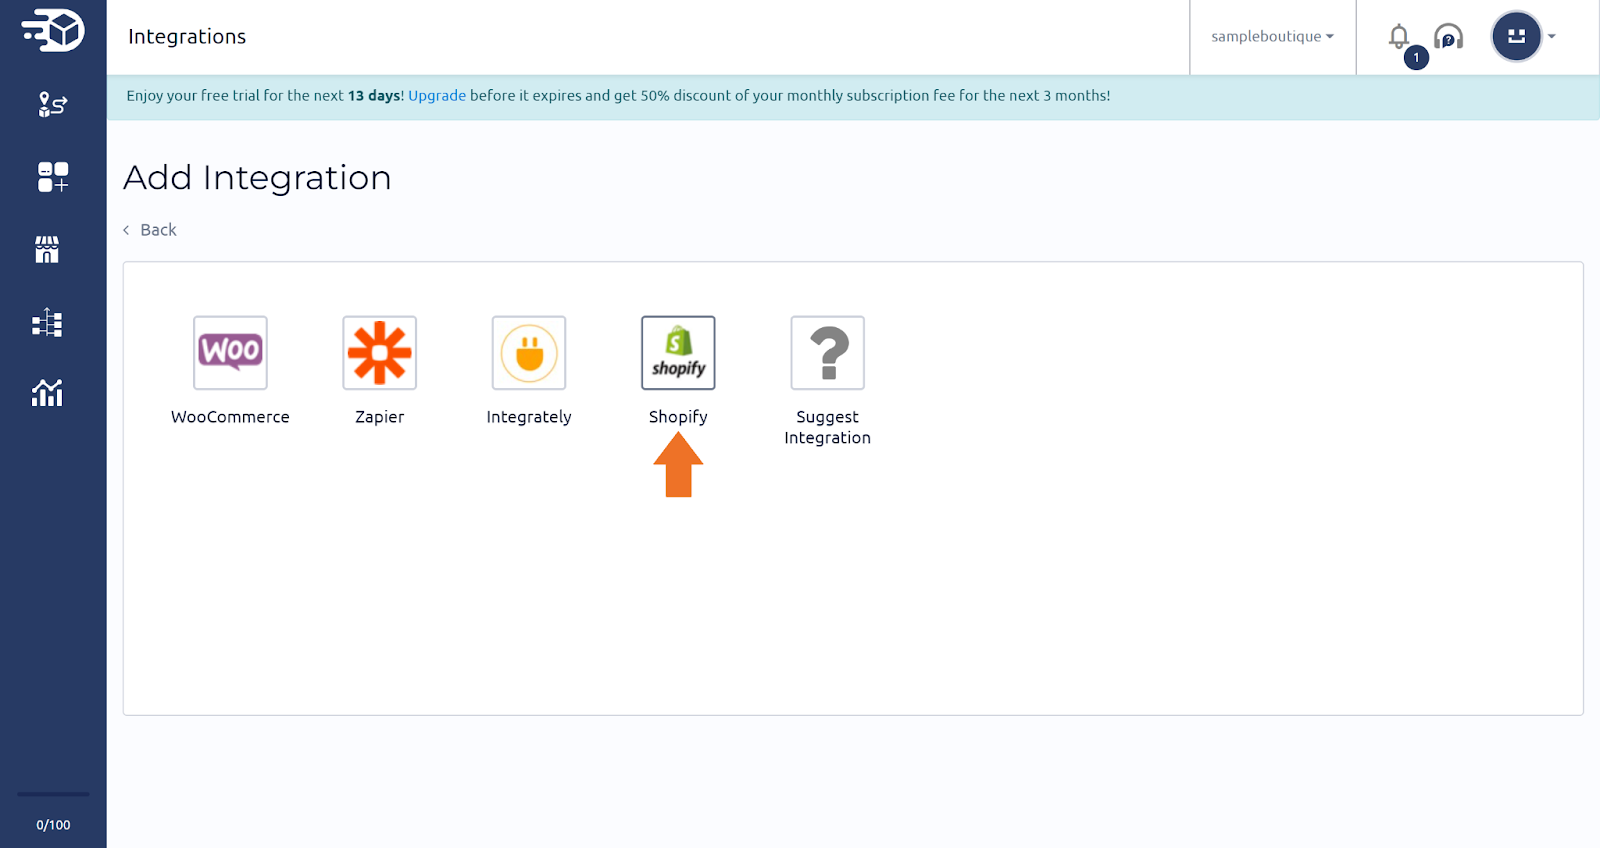Open the store icon in the sidebar
The height and width of the screenshot is (848, 1600).
[x=47, y=249]
